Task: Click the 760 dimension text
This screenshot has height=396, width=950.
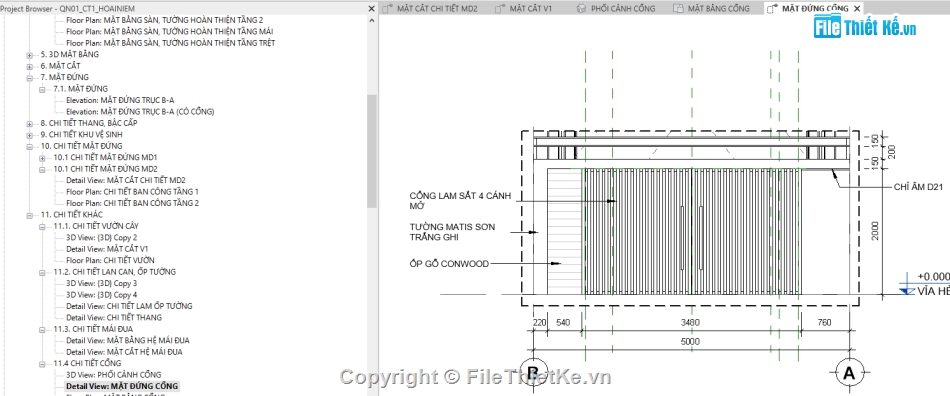Action: click(824, 323)
